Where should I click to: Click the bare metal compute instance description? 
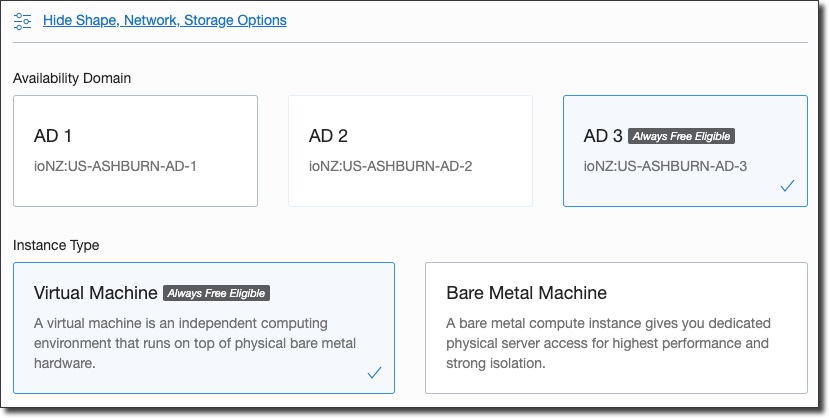(x=607, y=344)
